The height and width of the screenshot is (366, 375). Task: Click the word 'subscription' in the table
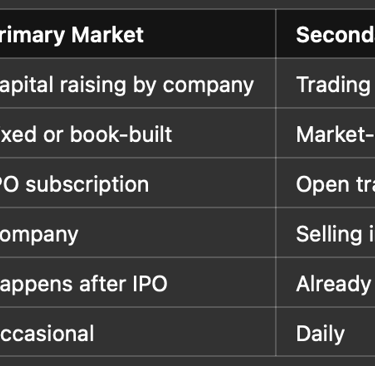click(87, 185)
